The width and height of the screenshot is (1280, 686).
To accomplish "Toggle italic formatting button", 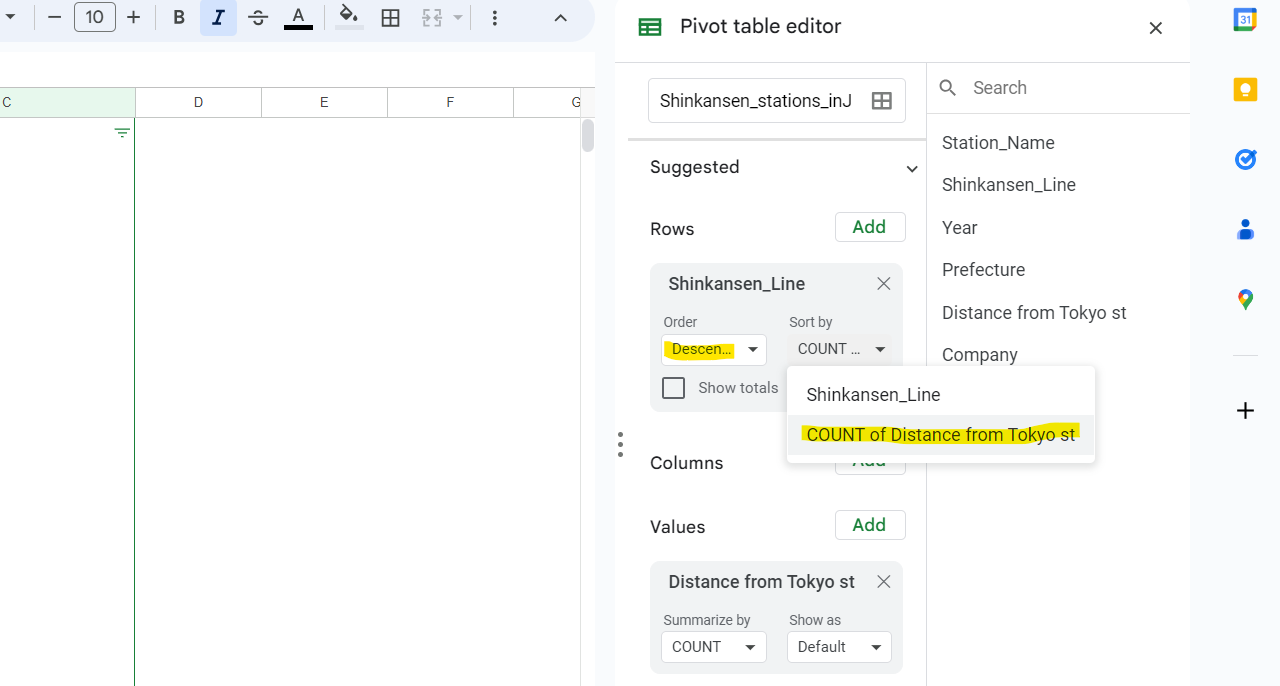I will [218, 18].
